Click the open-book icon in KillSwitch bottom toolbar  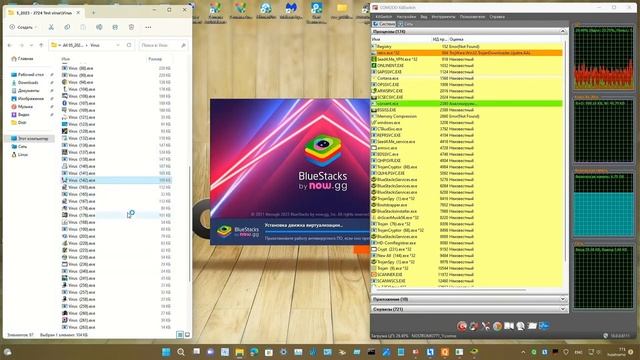[509, 326]
